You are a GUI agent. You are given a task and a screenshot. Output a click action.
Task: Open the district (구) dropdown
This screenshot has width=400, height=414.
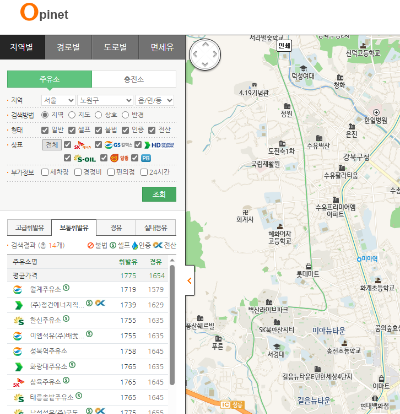(x=105, y=100)
